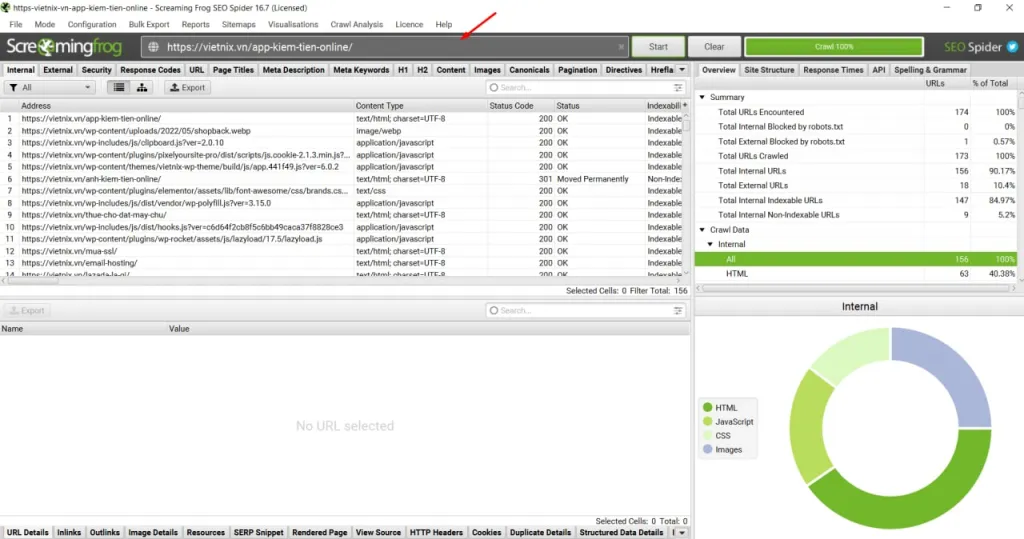Clear the URL field with the X icon
The image size is (1024, 539).
[621, 47]
